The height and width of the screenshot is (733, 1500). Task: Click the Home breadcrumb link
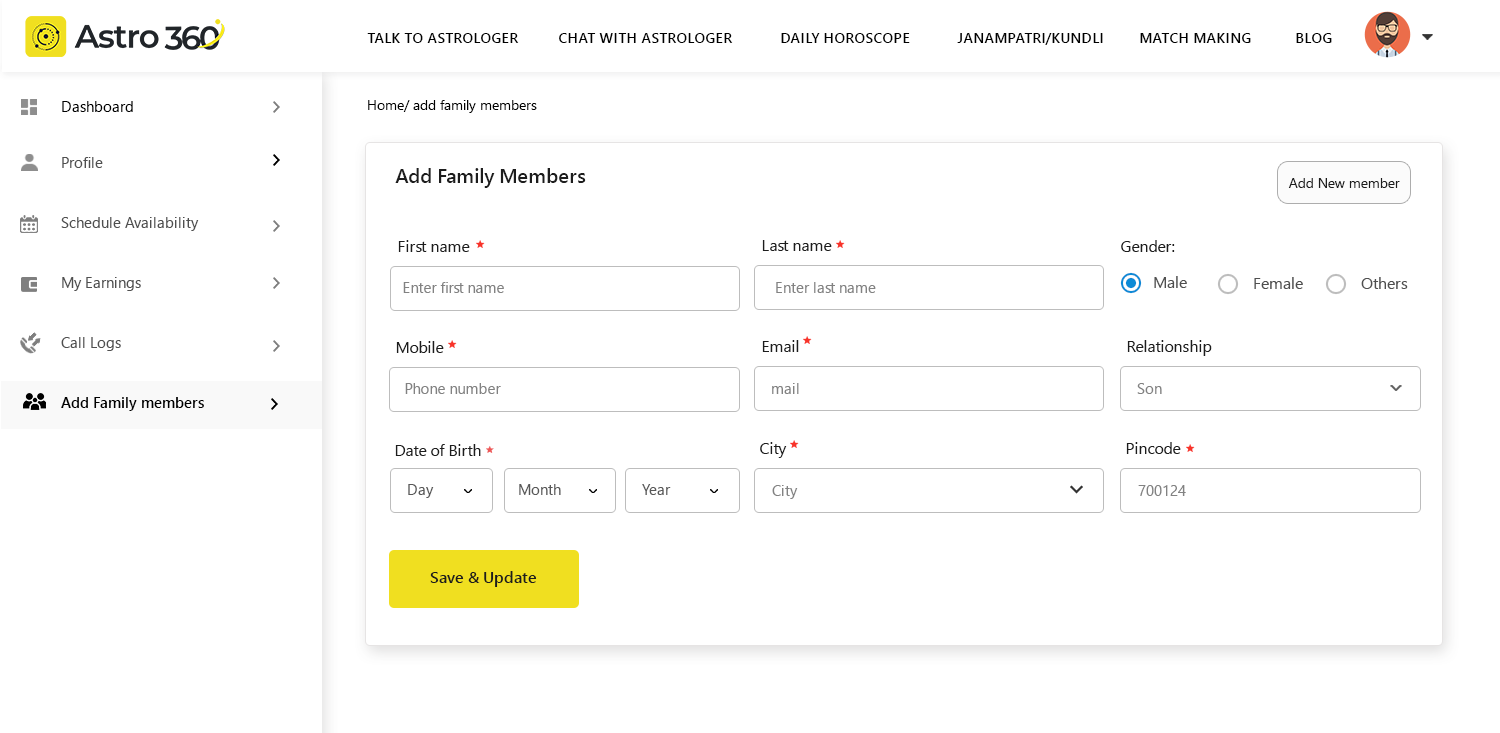click(x=384, y=105)
